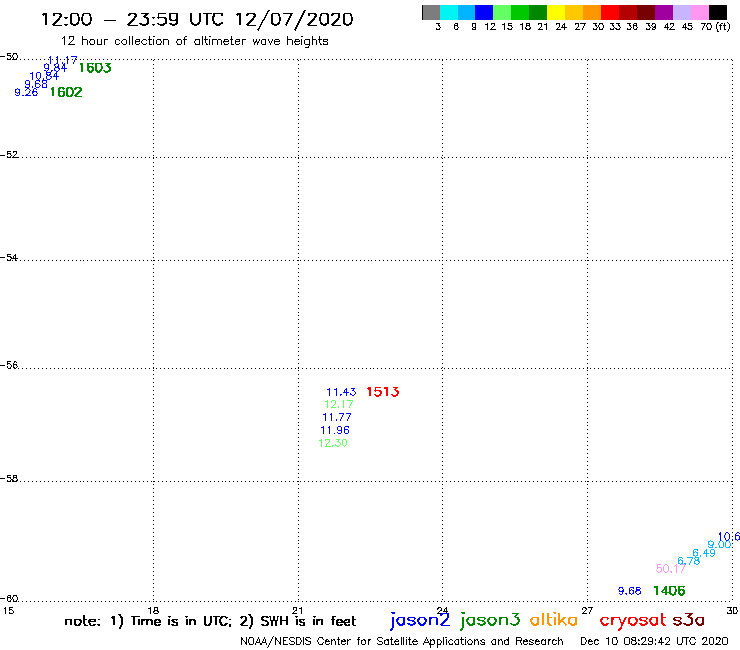Click the green time label 1603

[95, 68]
